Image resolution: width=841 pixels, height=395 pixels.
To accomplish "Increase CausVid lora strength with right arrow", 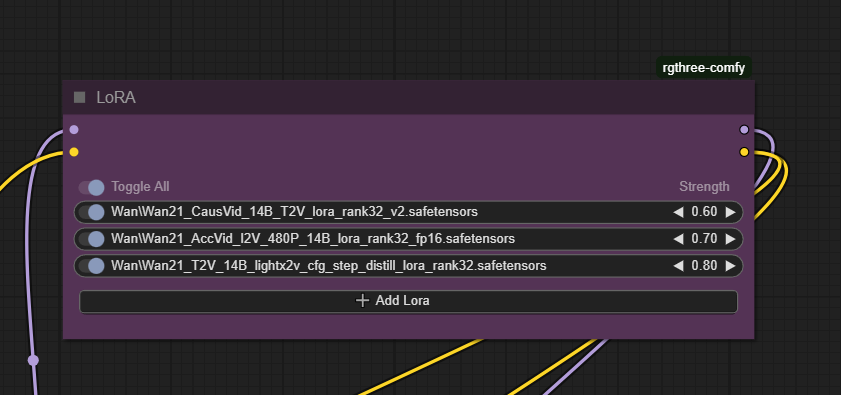I will coord(730,212).
